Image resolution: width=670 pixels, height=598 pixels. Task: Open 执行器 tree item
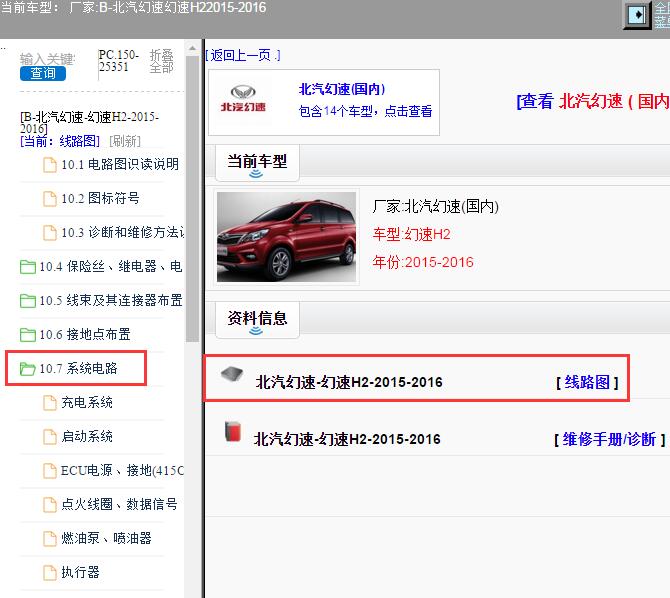(x=80, y=572)
